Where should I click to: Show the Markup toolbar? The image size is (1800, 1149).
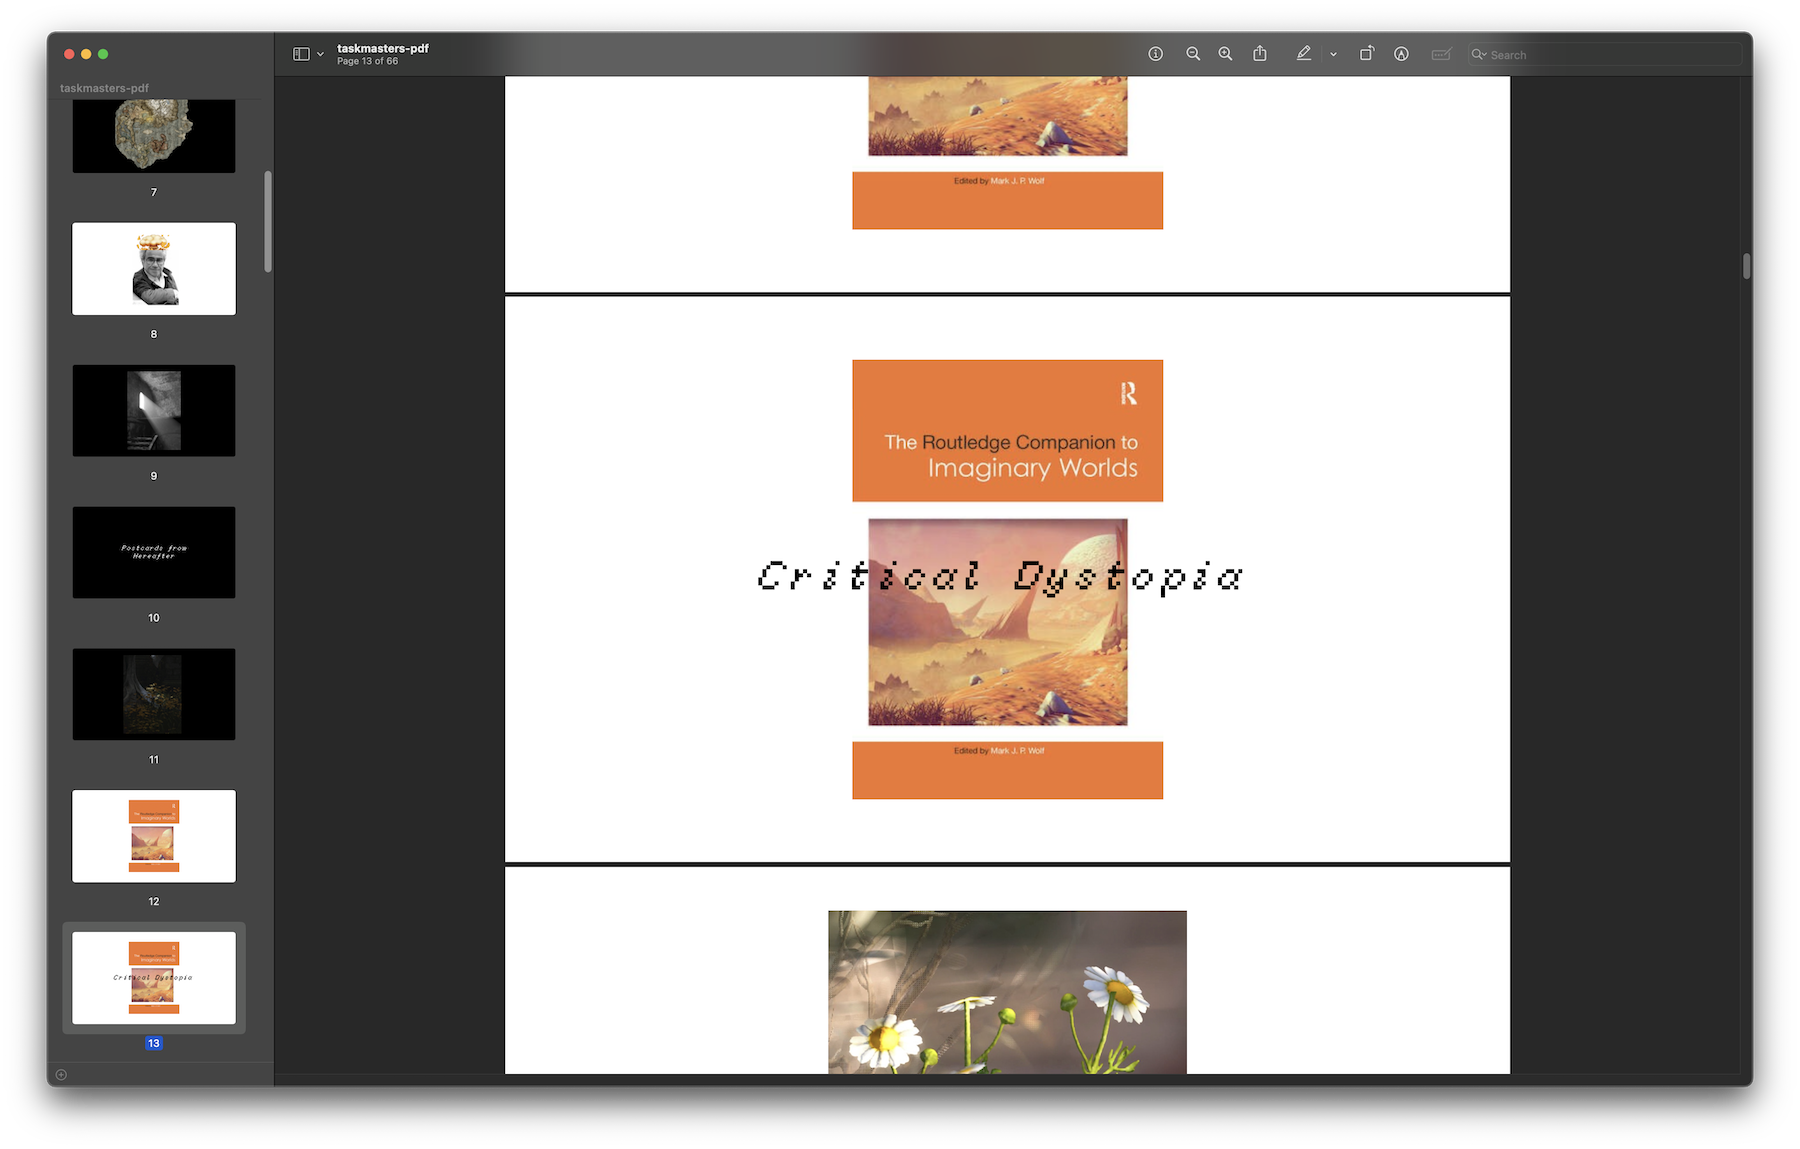(x=1401, y=54)
